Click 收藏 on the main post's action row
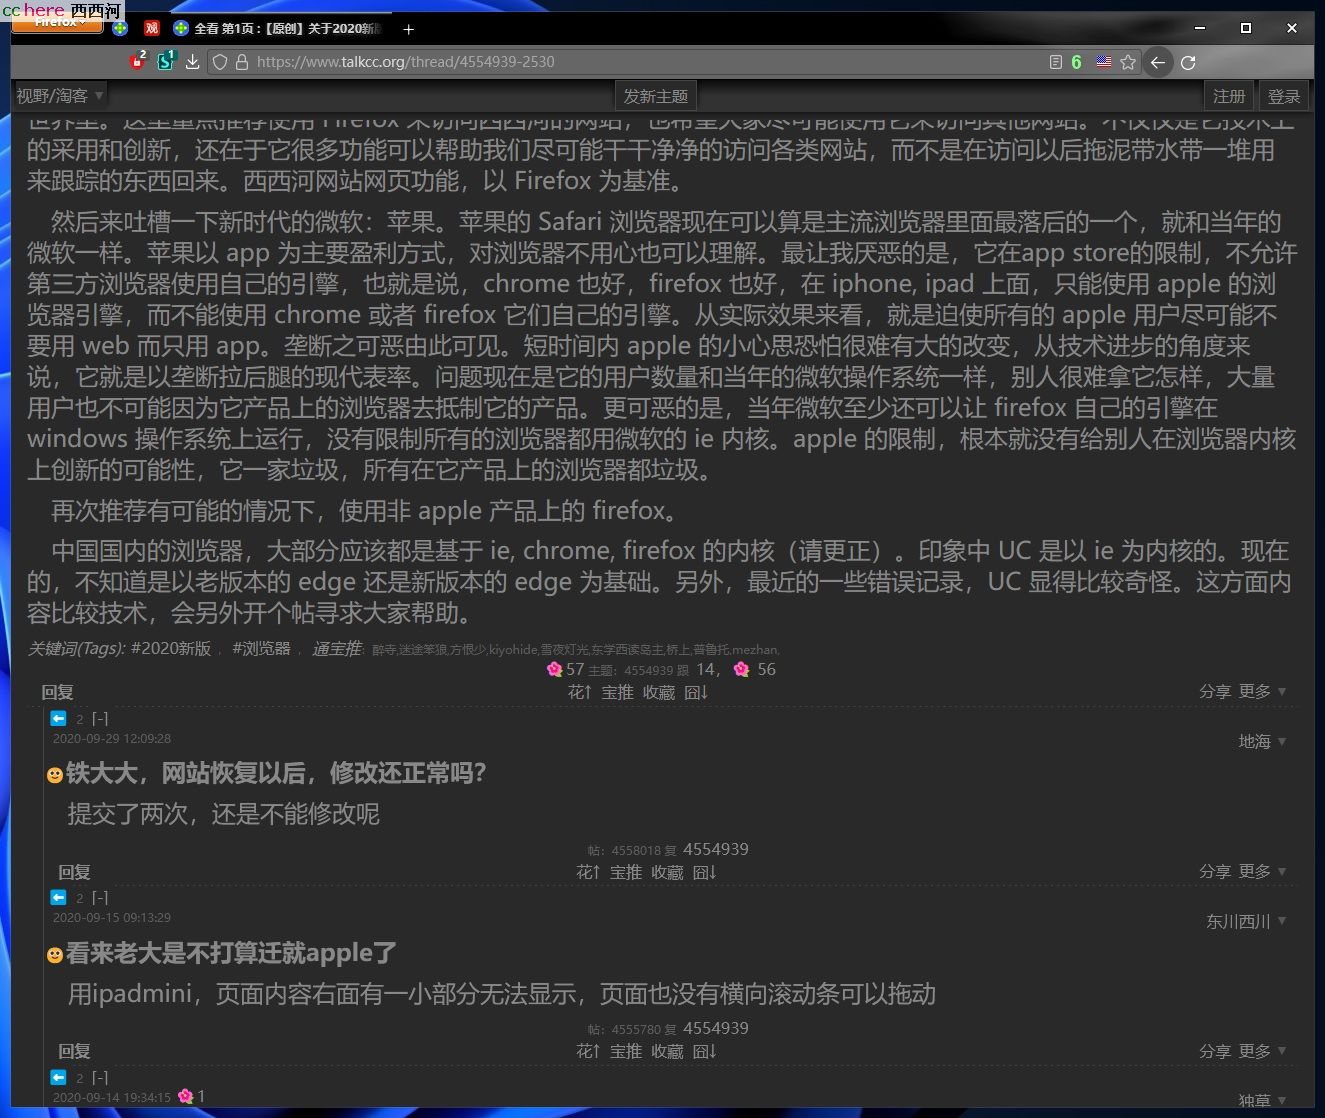The height and width of the screenshot is (1118, 1325). (659, 692)
